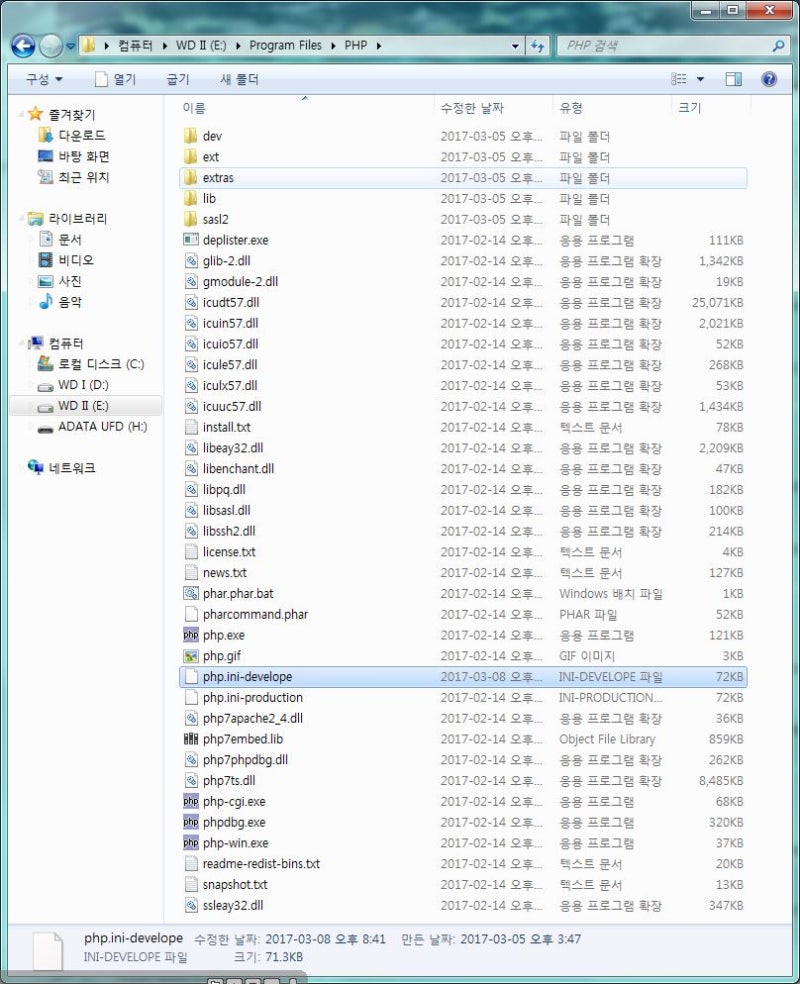Image resolution: width=800 pixels, height=984 pixels.
Task: Select the pharcommand.phar file name
Action: coord(255,614)
